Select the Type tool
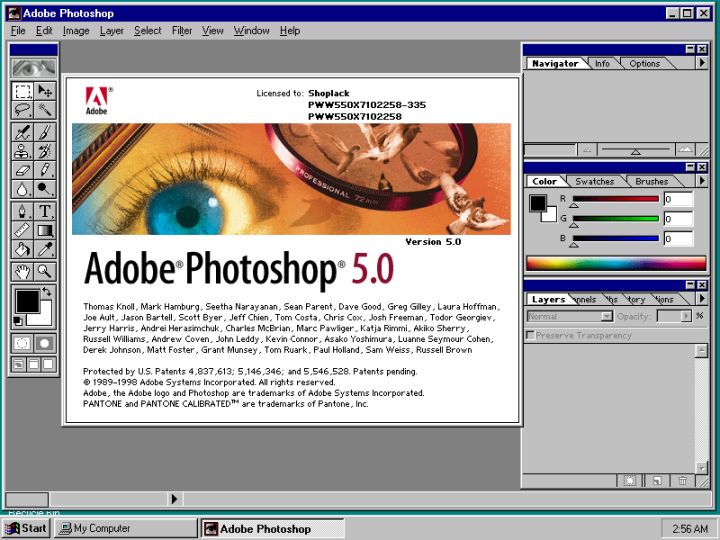Screen dimensions: 720x540 click(45, 211)
